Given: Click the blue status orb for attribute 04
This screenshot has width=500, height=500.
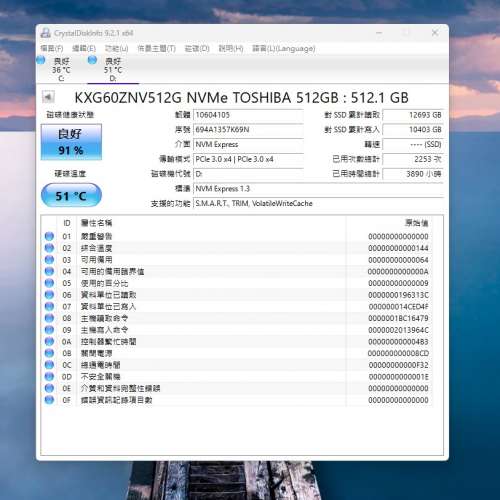Looking at the screenshot, I should [x=49, y=271].
